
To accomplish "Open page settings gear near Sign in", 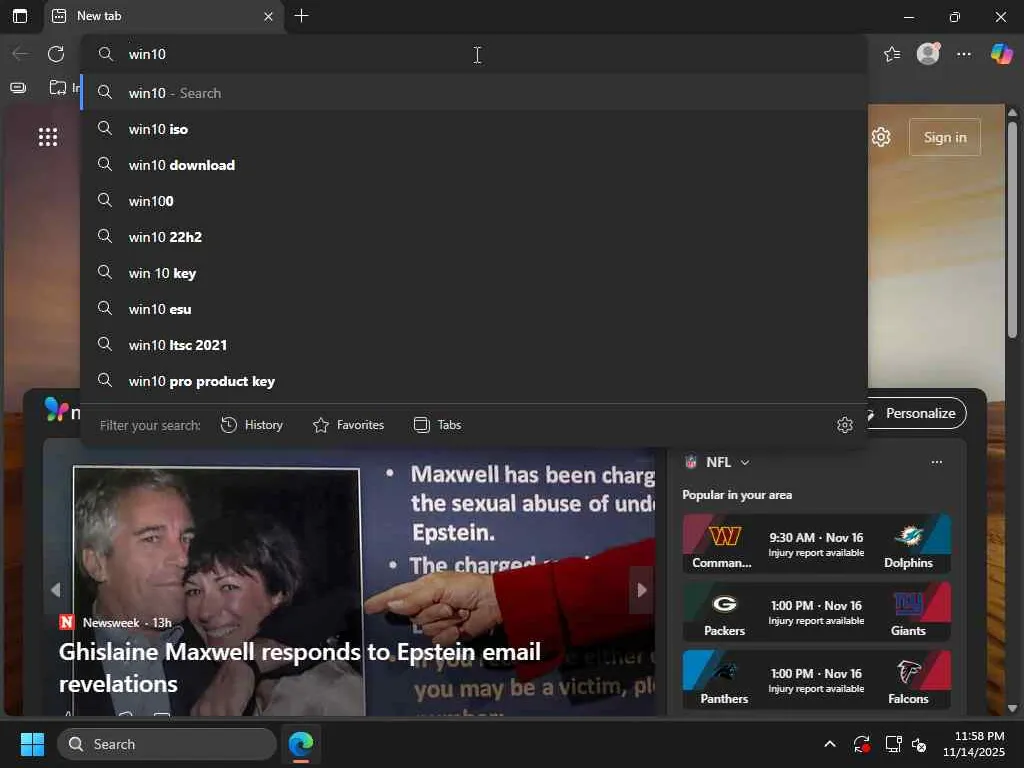I will pyautogui.click(x=881, y=137).
